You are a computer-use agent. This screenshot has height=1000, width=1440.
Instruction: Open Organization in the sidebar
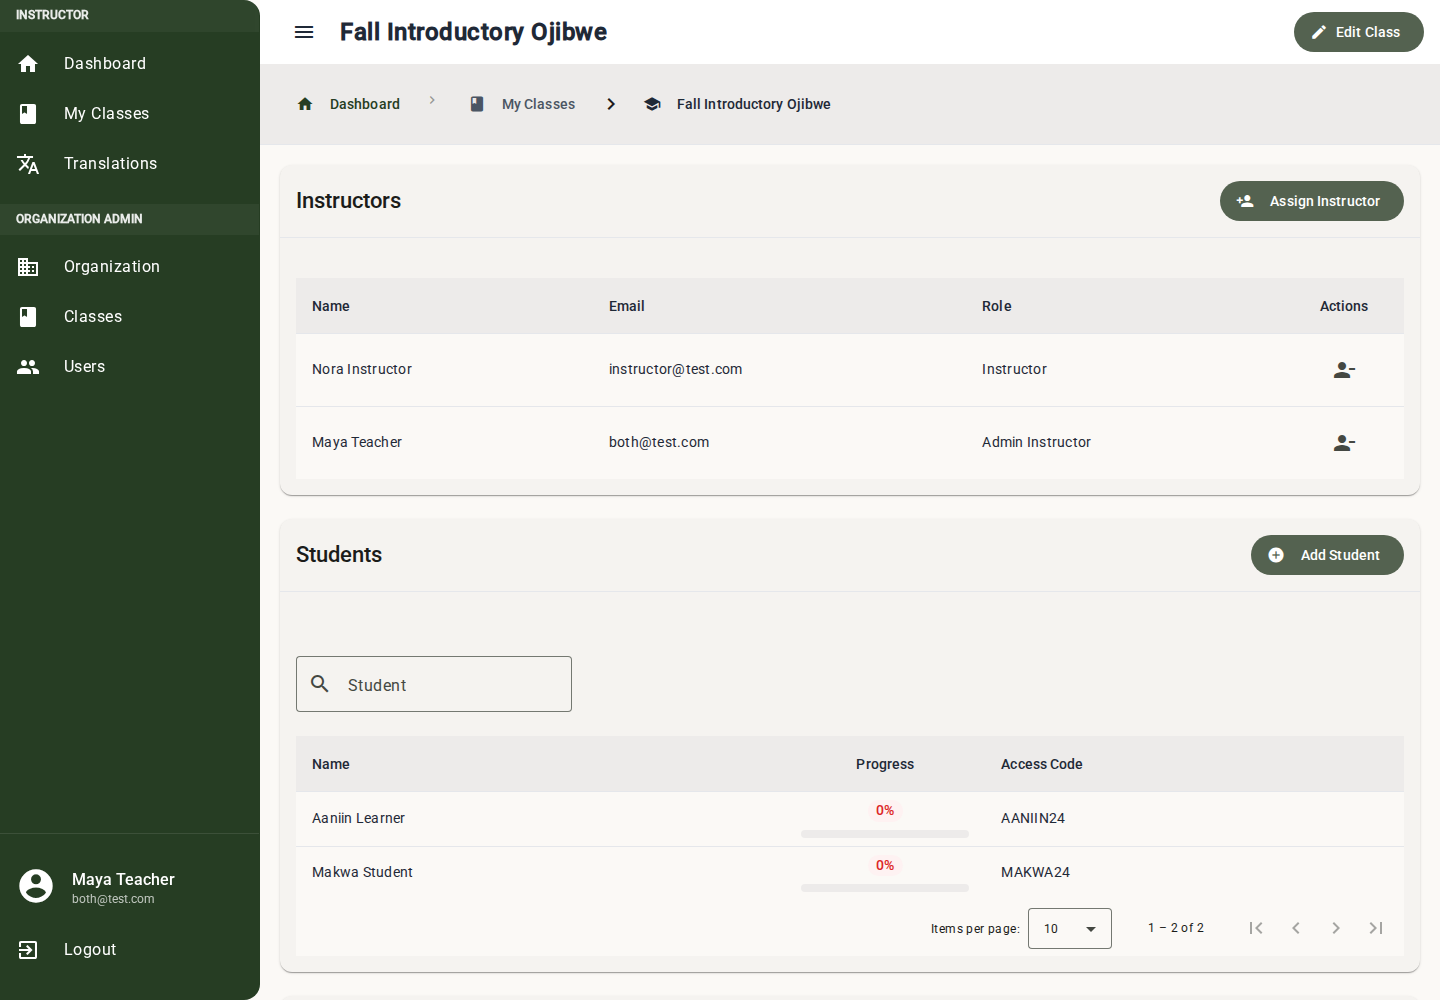[x=130, y=267]
